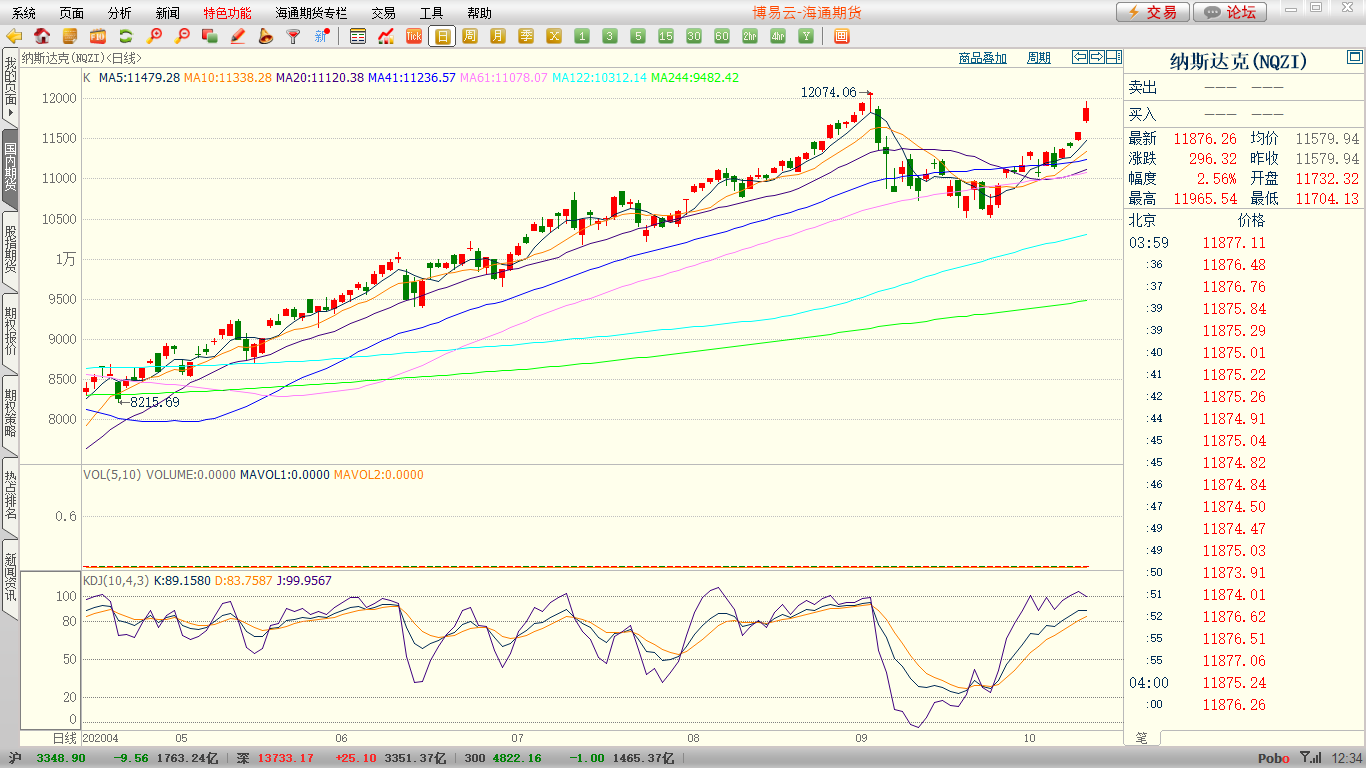1366x768 pixels.
Task: Open the 新闻 menu
Action: point(168,13)
